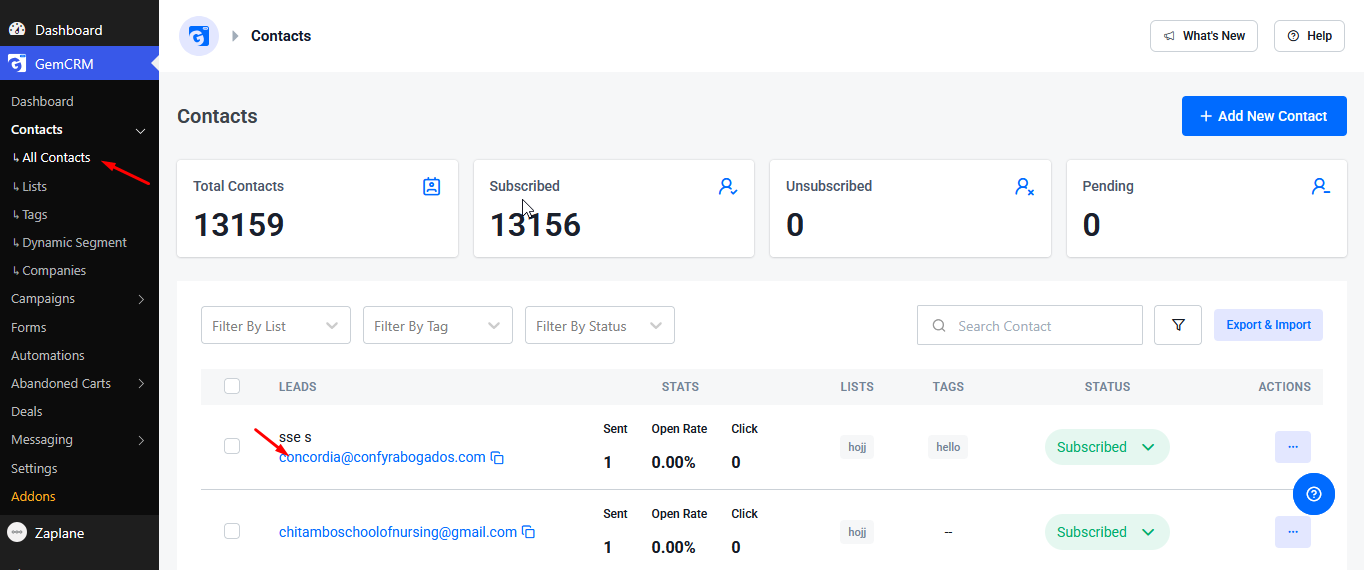The width and height of the screenshot is (1364, 570).
Task: Open Dynamic Segment in sidebar
Action: (74, 242)
